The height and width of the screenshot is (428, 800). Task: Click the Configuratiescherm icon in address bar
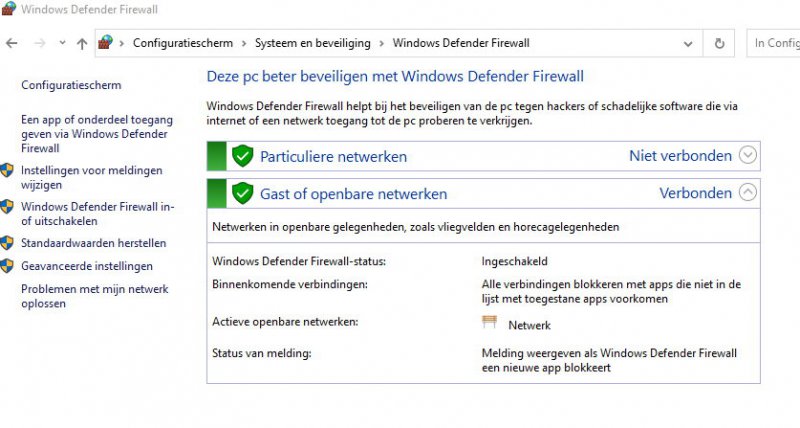click(106, 43)
